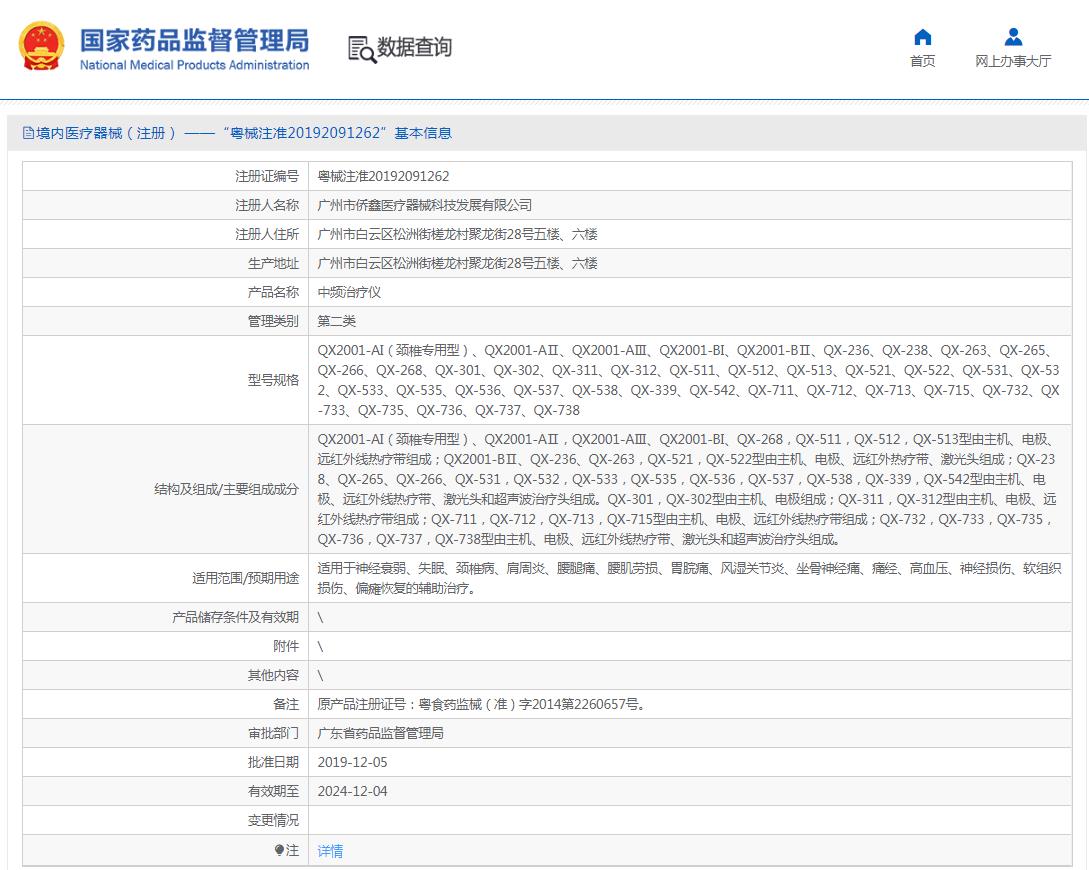Click the 注册人住所 address value

point(457,235)
